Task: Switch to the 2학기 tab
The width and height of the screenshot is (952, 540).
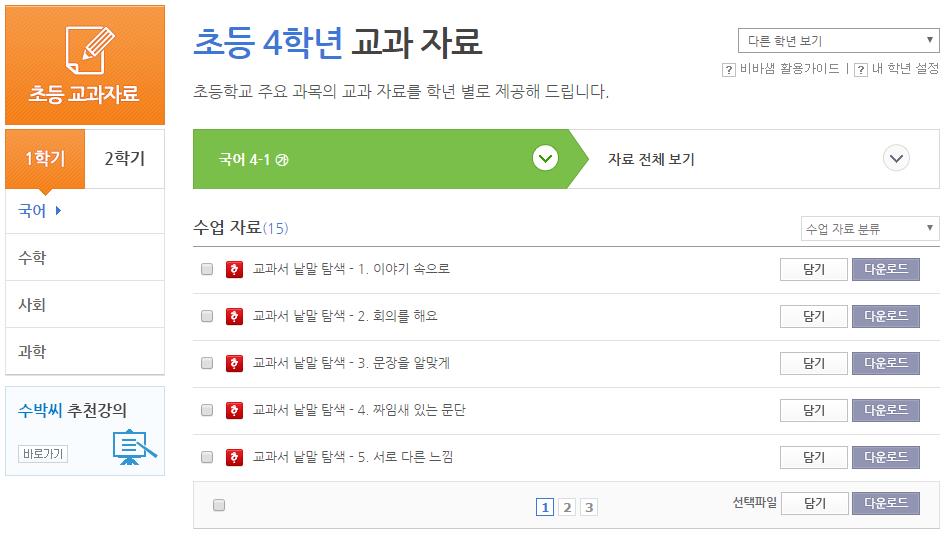Action: pyautogui.click(x=124, y=159)
